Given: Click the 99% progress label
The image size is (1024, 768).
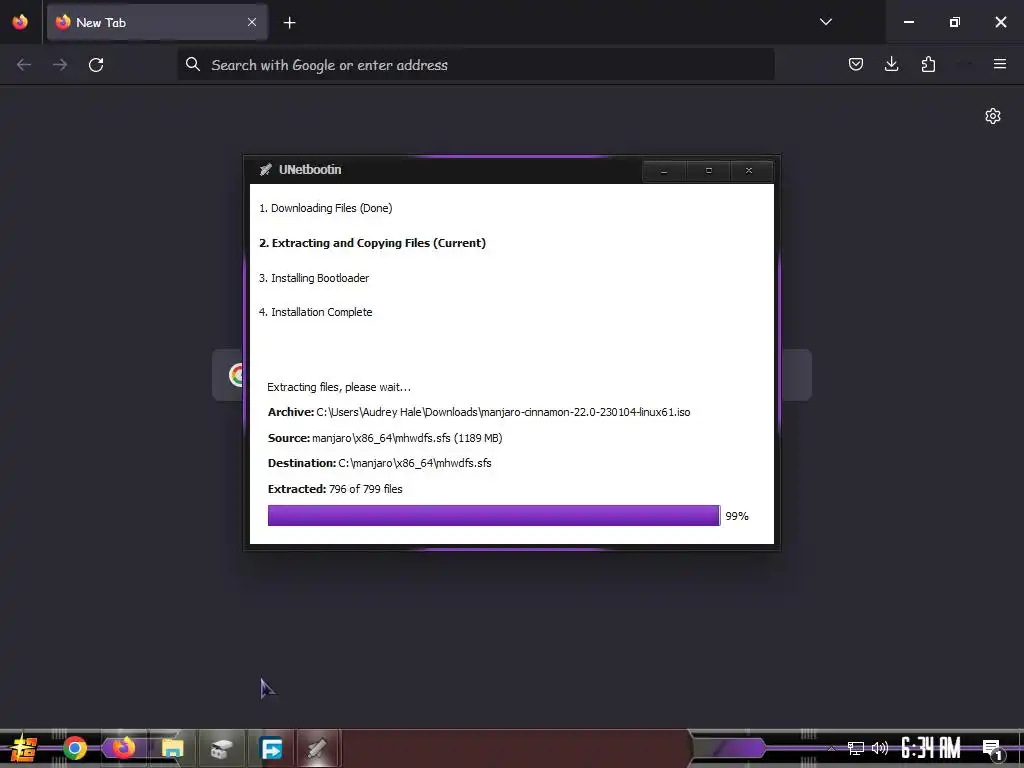Looking at the screenshot, I should 737,516.
